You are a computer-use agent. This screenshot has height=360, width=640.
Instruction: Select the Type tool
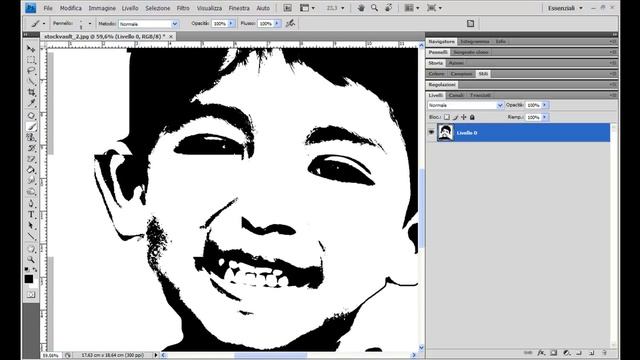pos(31,215)
